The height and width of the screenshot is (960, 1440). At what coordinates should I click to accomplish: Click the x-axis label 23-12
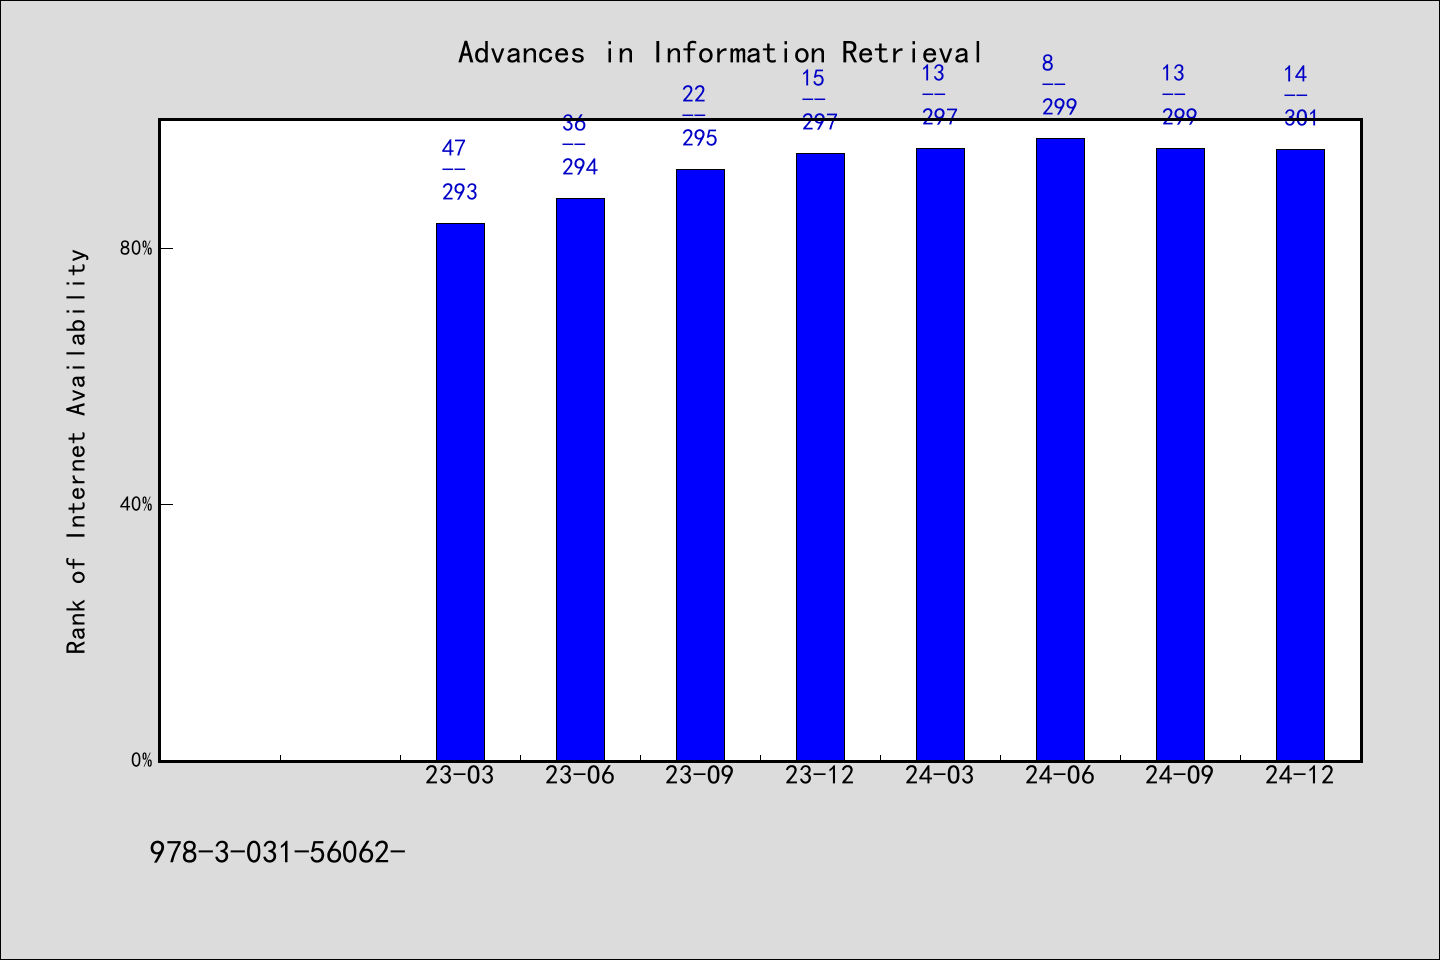(x=820, y=775)
